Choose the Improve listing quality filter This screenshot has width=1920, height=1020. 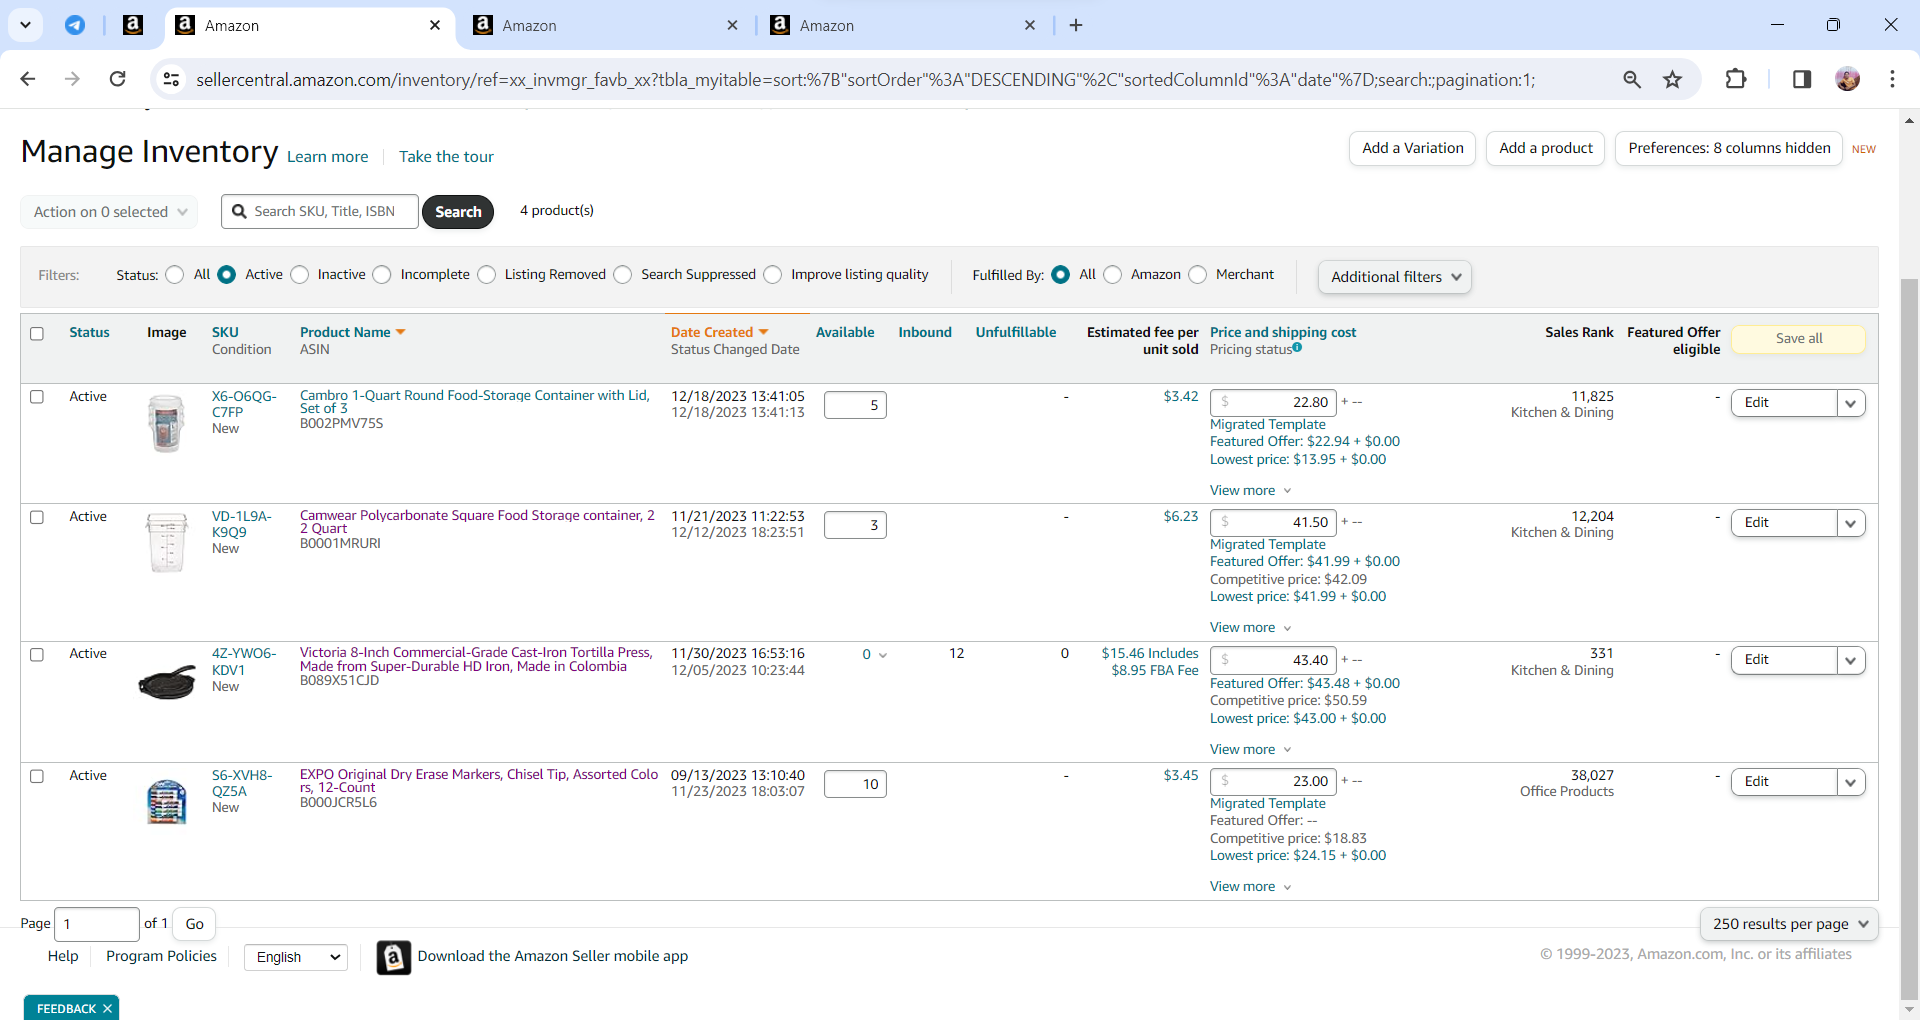[773, 274]
